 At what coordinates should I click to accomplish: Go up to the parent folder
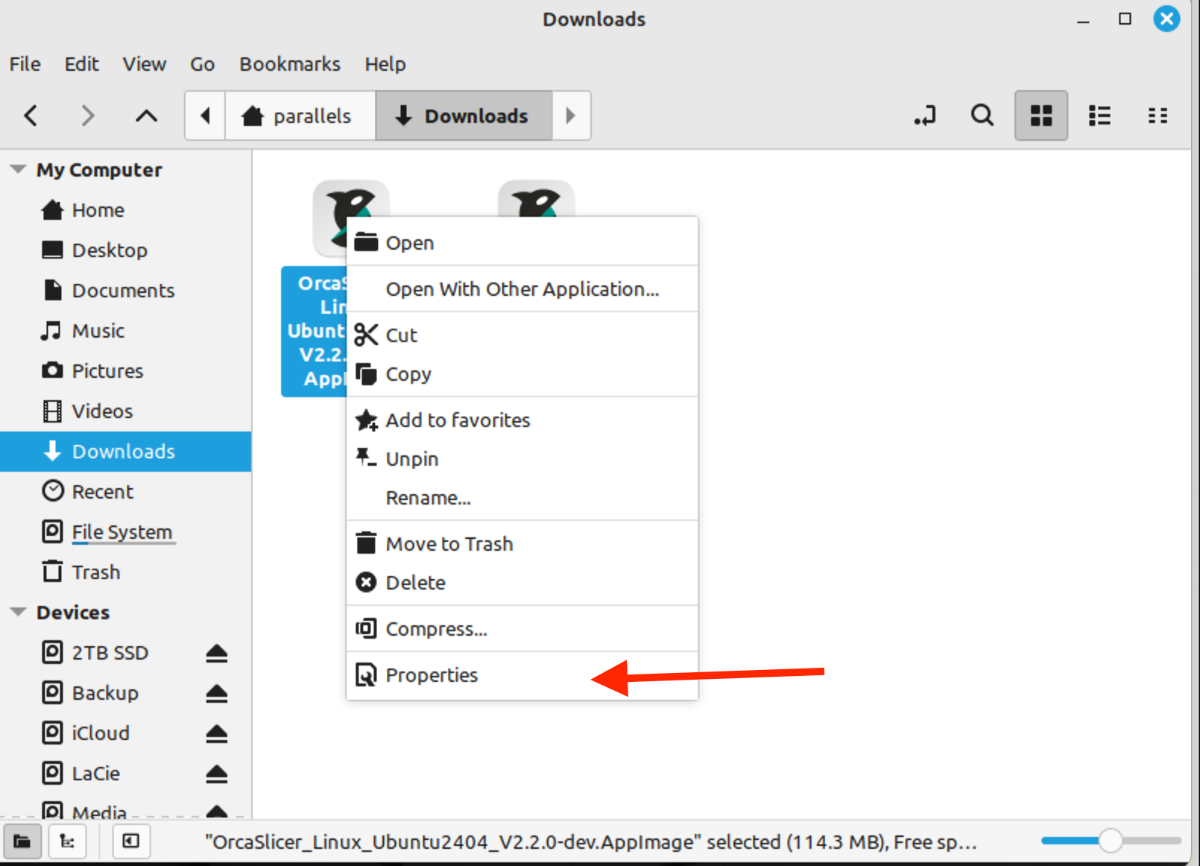tap(146, 116)
